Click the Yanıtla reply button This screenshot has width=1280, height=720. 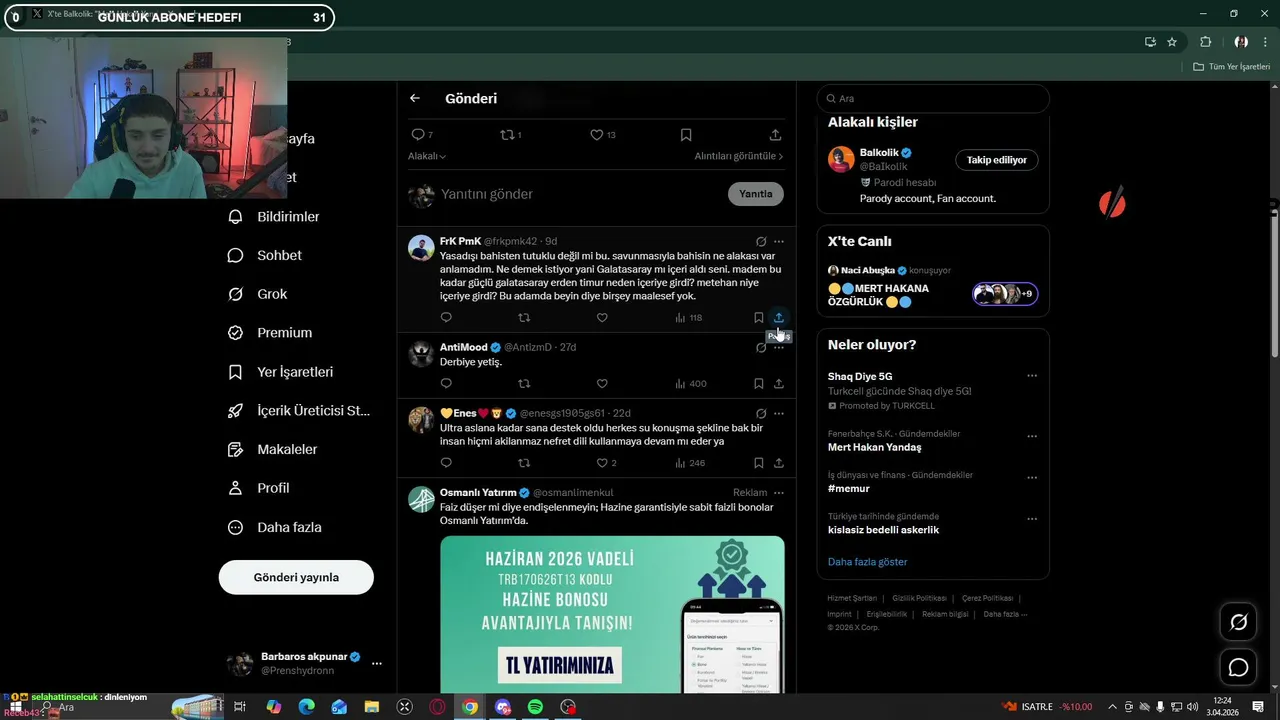pyautogui.click(x=756, y=194)
